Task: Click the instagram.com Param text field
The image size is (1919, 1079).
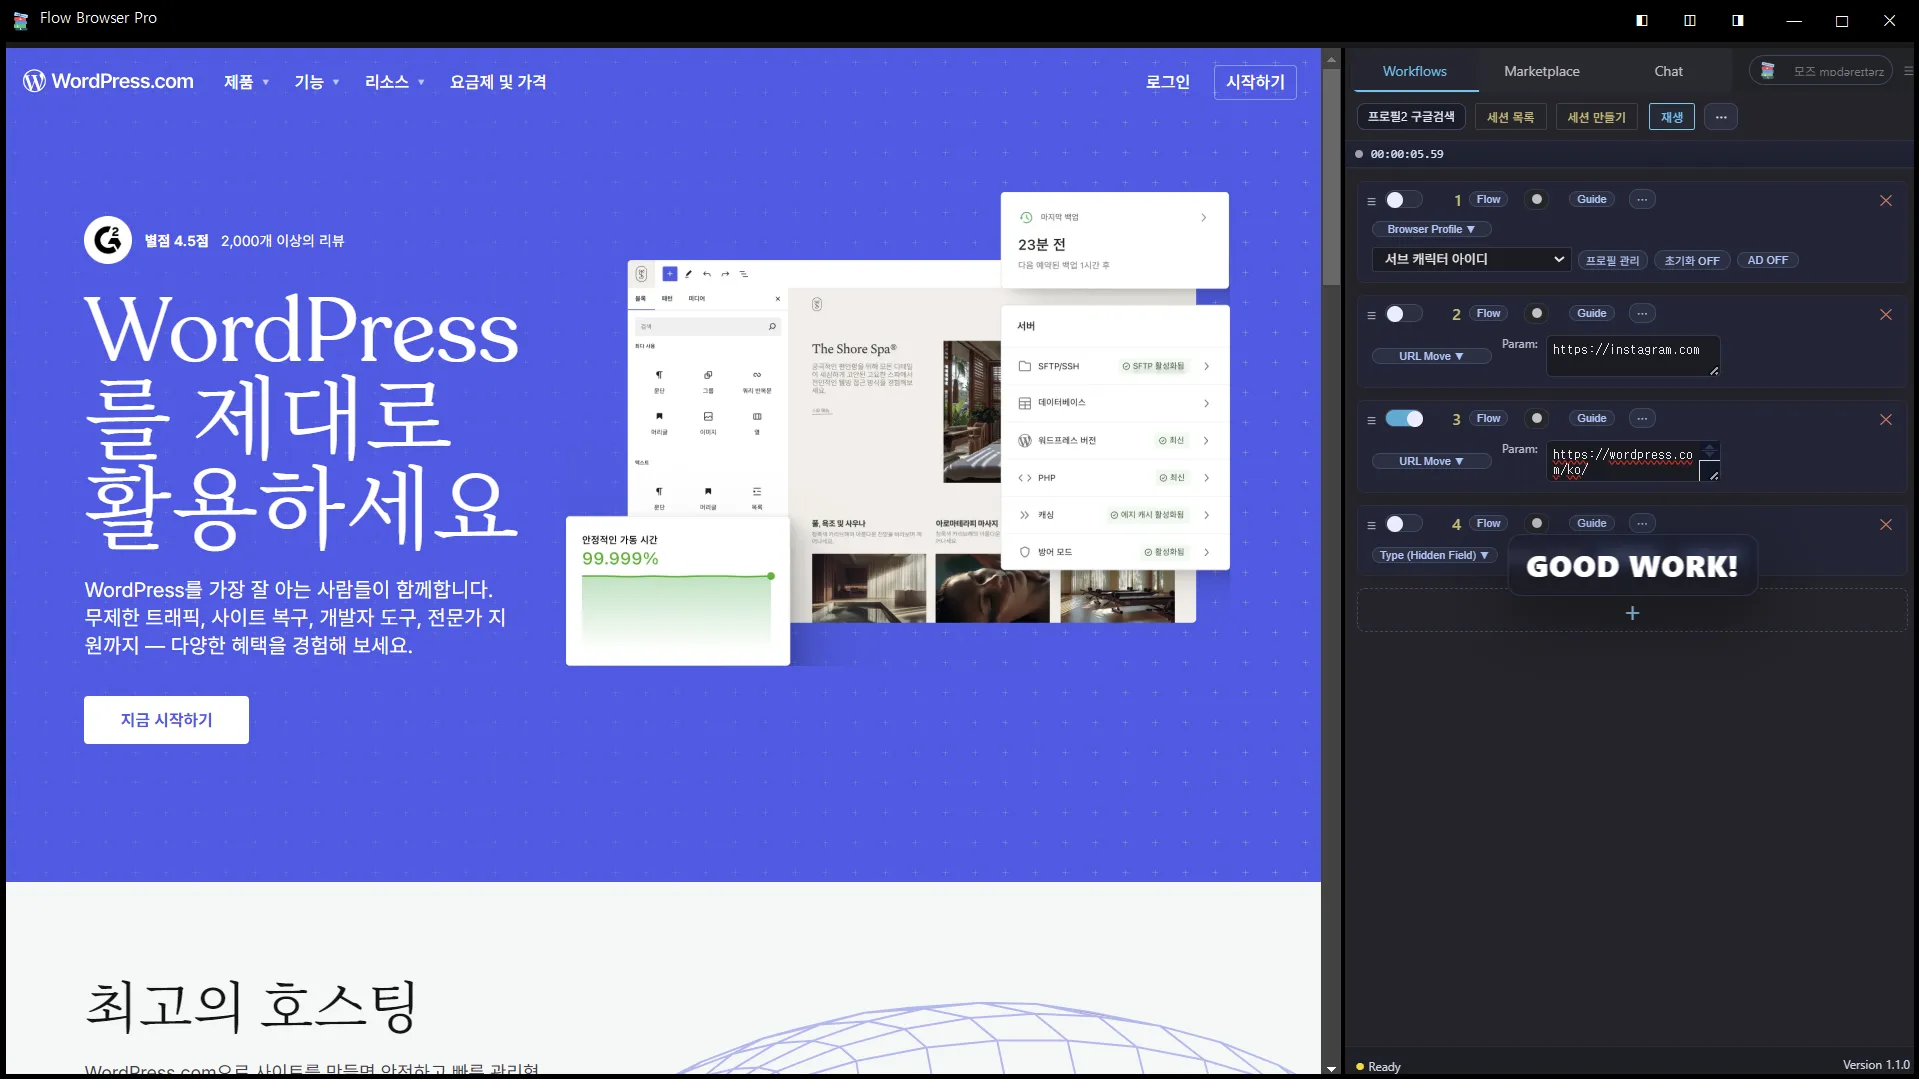Action: tap(1630, 355)
